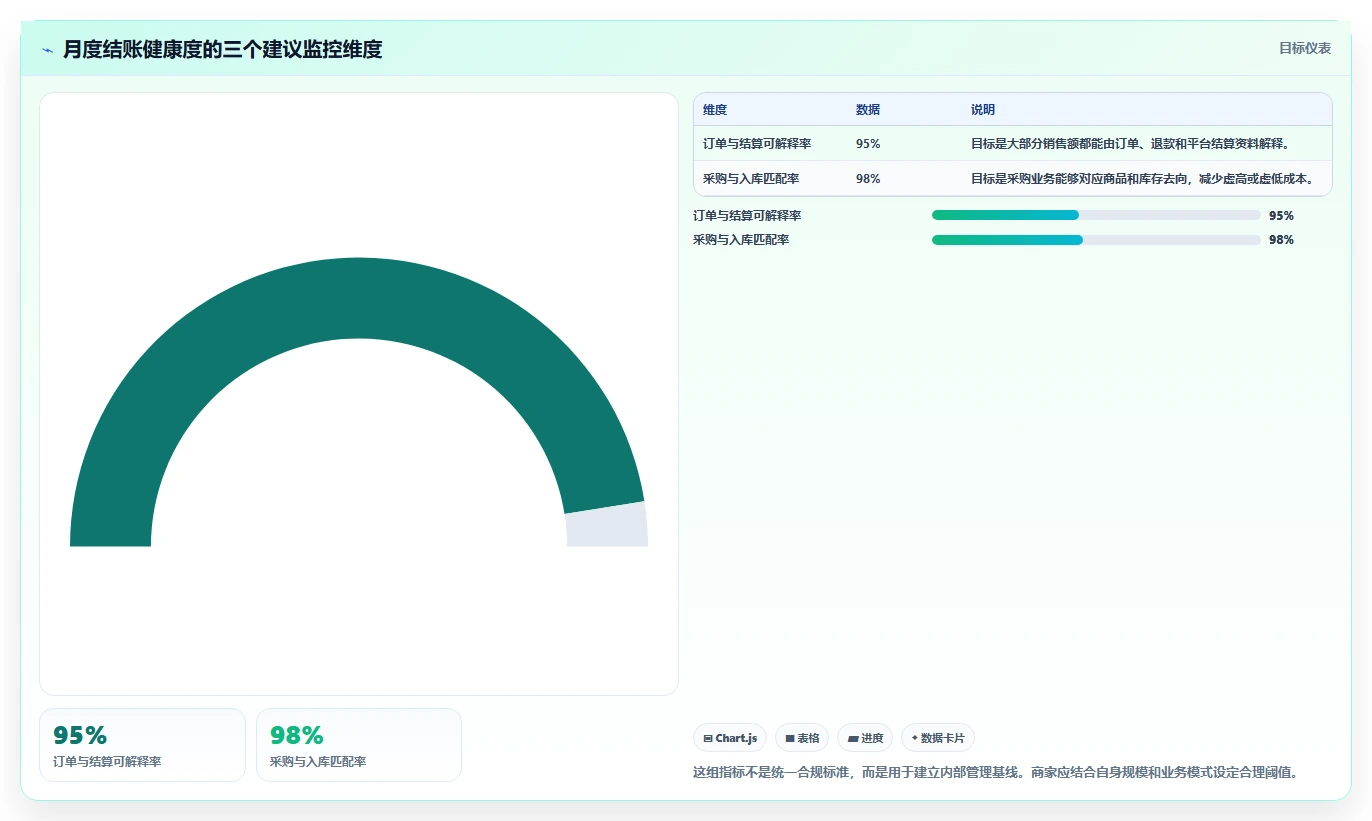
Task: Click the 订单与结算可解释率 progress row label
Action: coord(747,216)
